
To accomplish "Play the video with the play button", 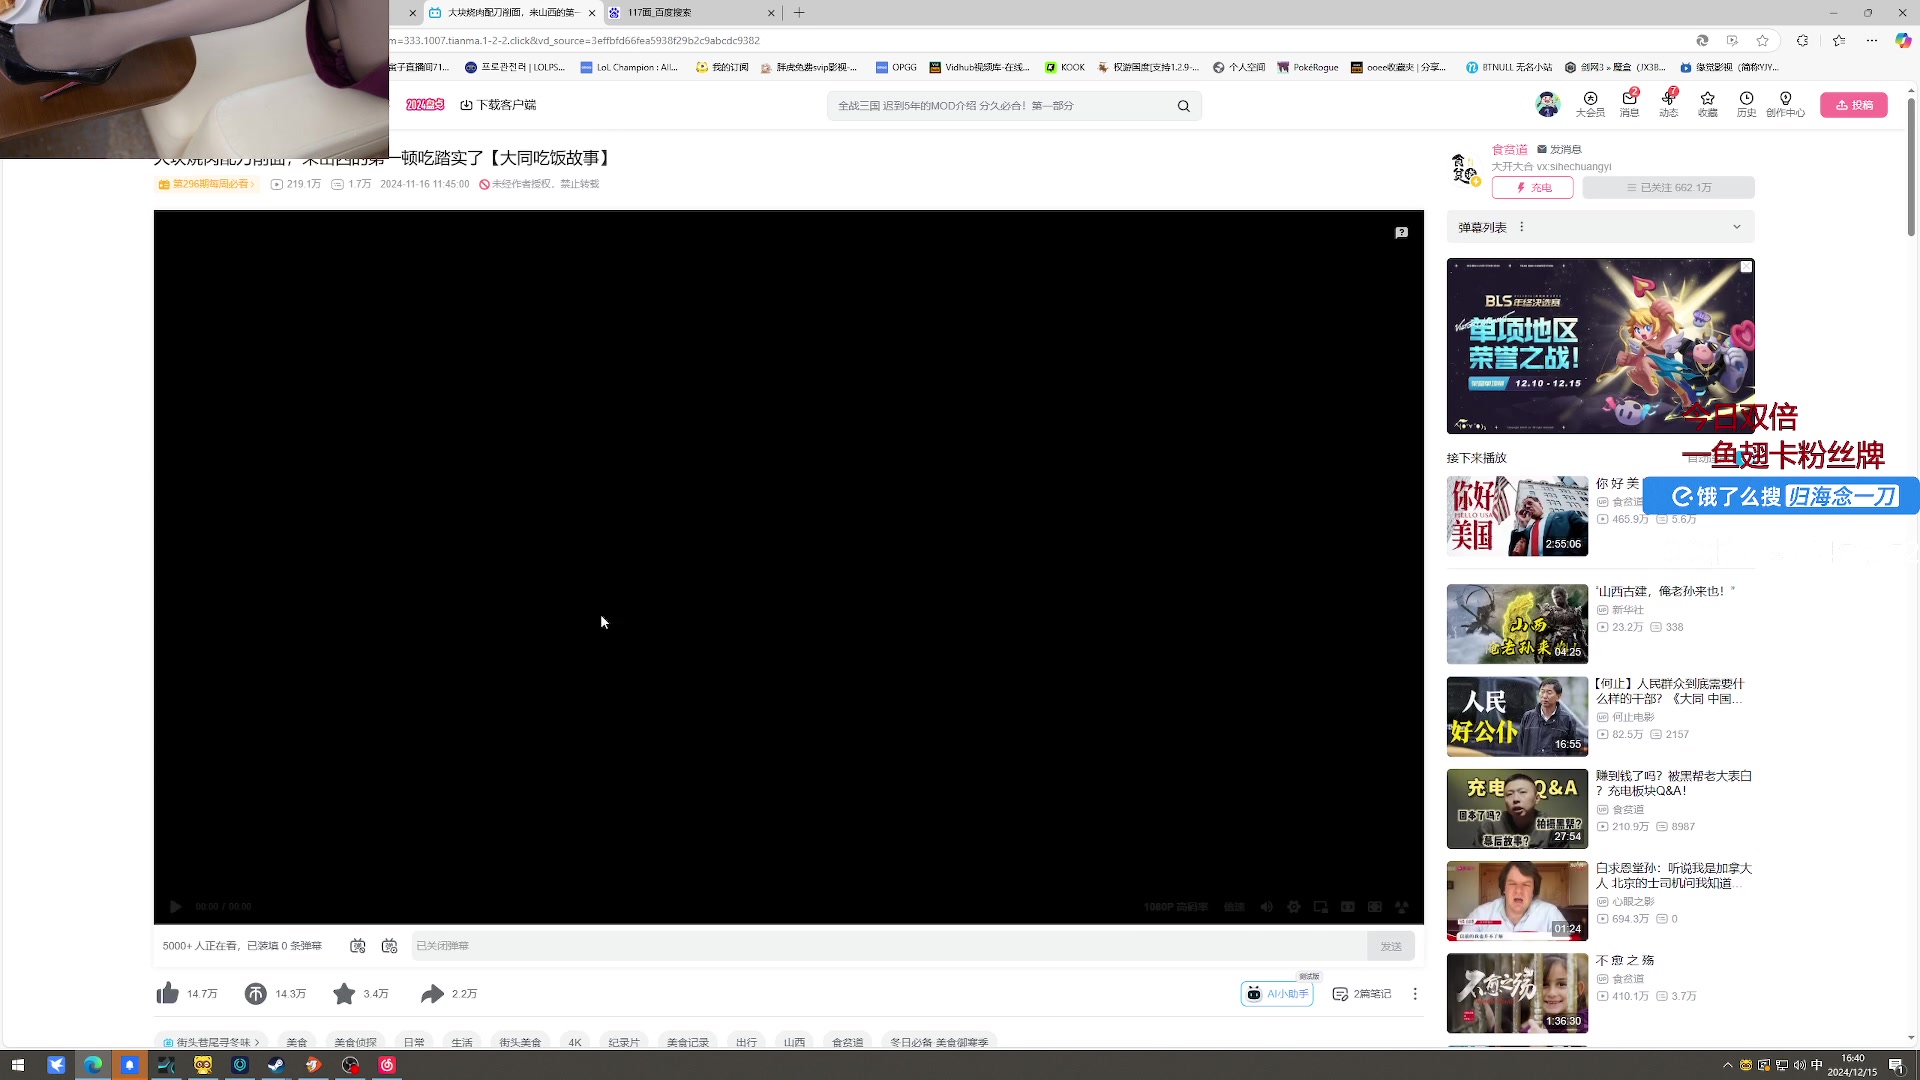I will coord(175,907).
